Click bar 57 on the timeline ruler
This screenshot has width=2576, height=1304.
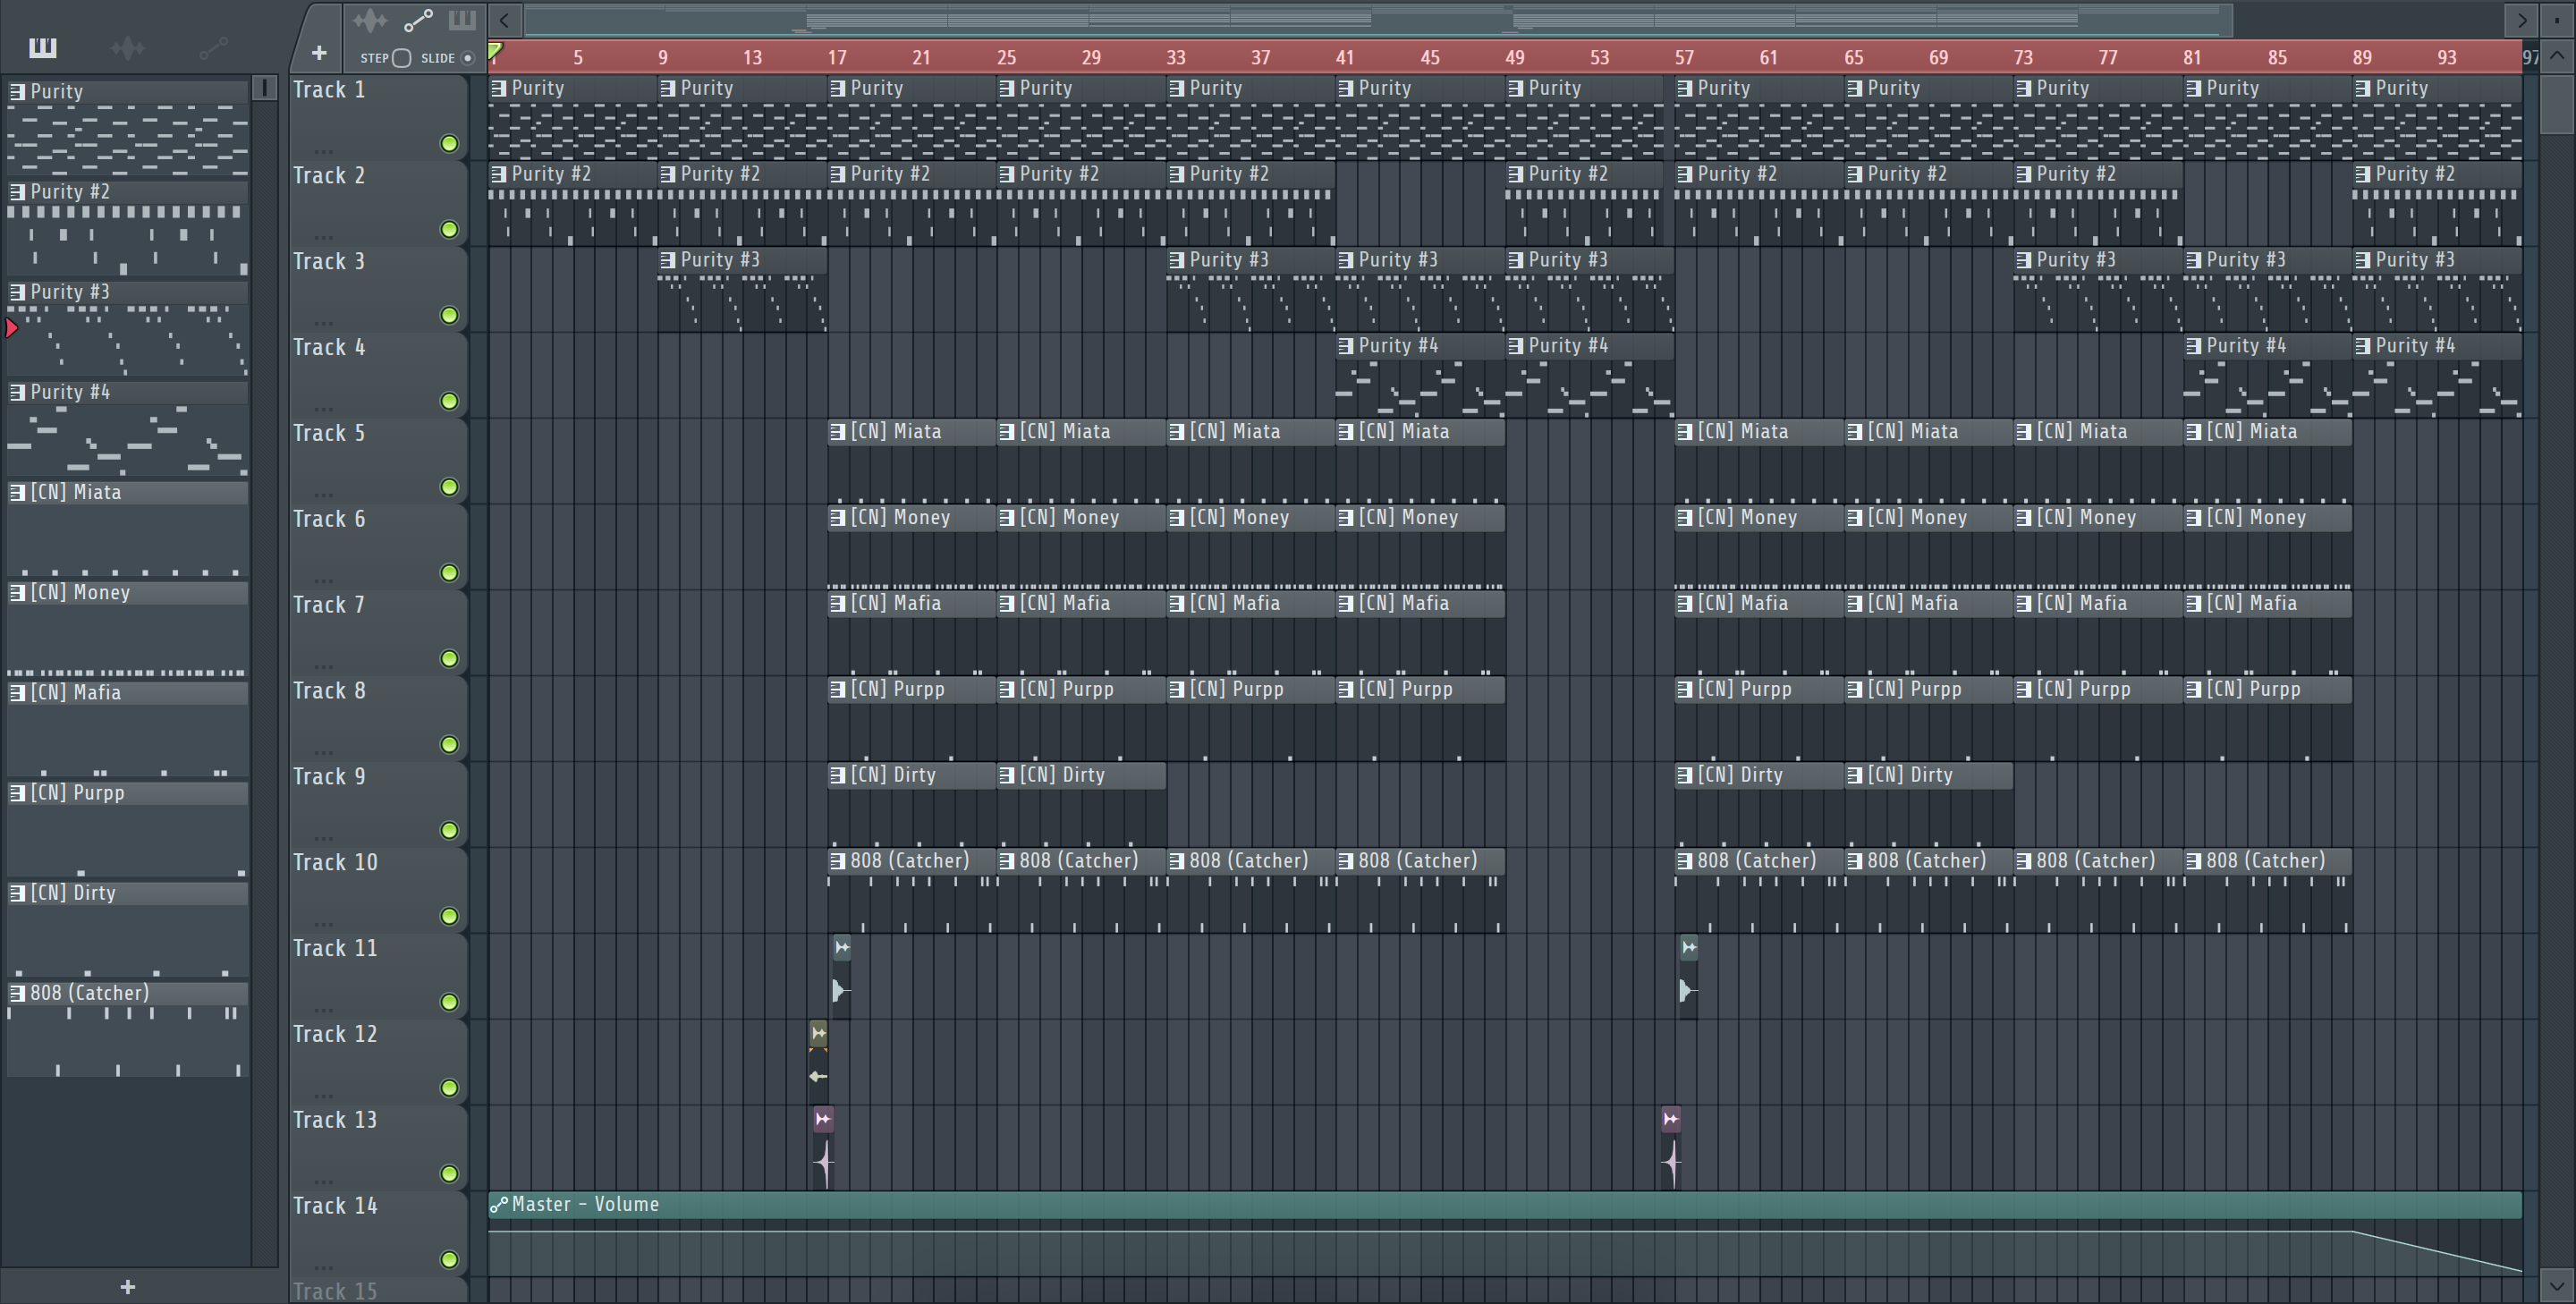(1685, 58)
